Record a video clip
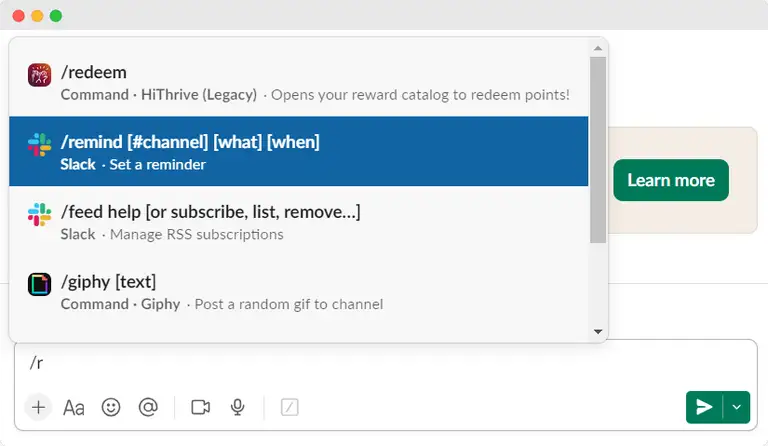Image resolution: width=768 pixels, height=446 pixels. pos(200,407)
